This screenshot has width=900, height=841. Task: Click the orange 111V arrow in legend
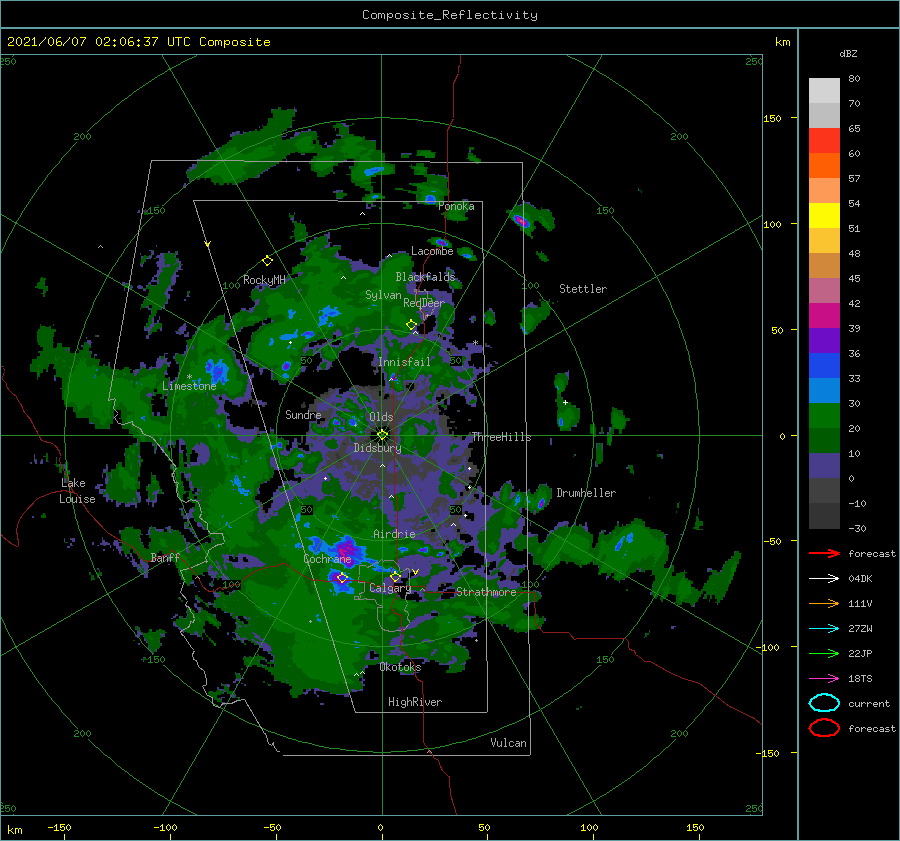click(x=824, y=603)
